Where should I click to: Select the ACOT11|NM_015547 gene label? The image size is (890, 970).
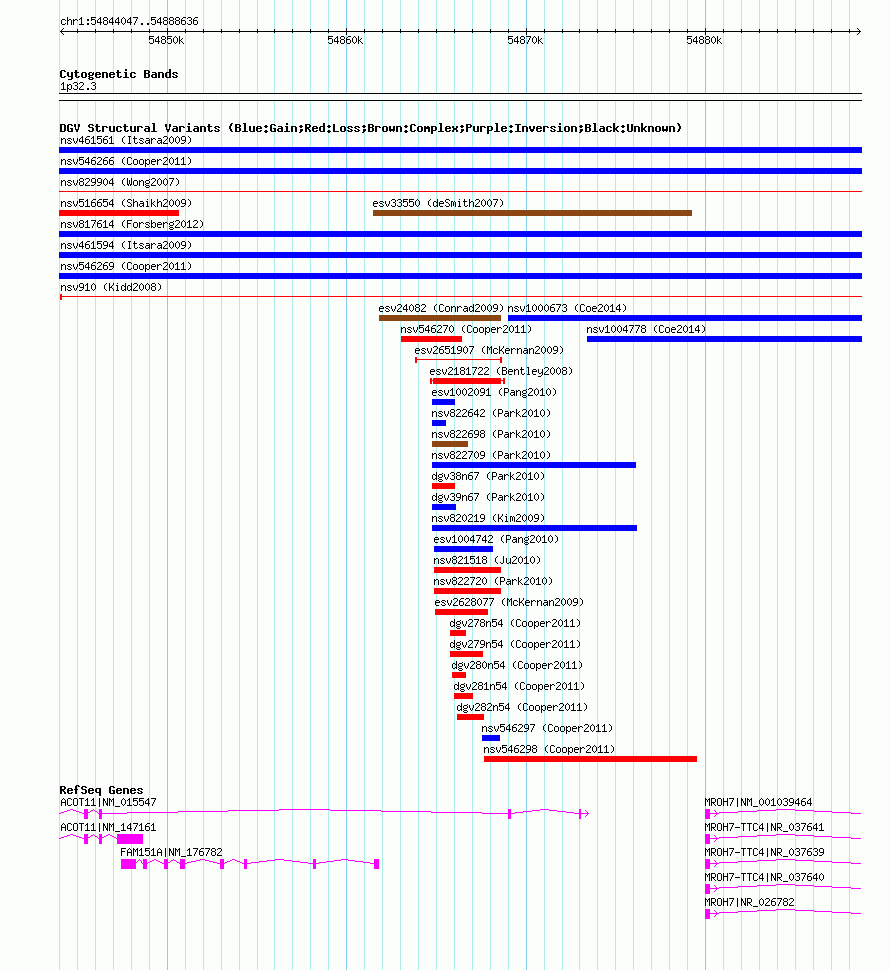tap(108, 803)
